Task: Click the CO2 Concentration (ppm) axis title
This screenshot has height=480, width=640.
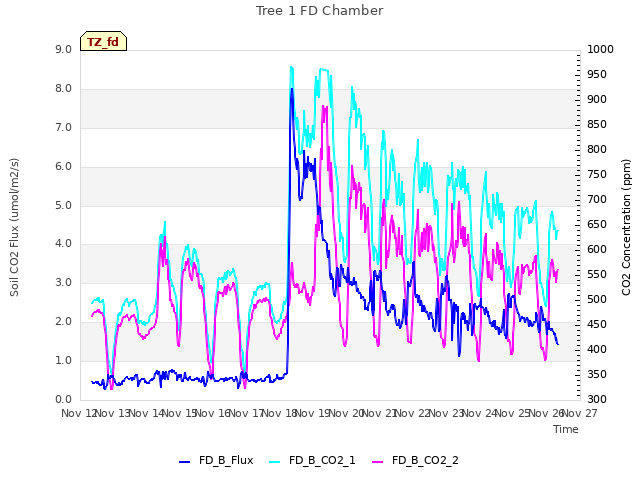Action: pyautogui.click(x=626, y=227)
